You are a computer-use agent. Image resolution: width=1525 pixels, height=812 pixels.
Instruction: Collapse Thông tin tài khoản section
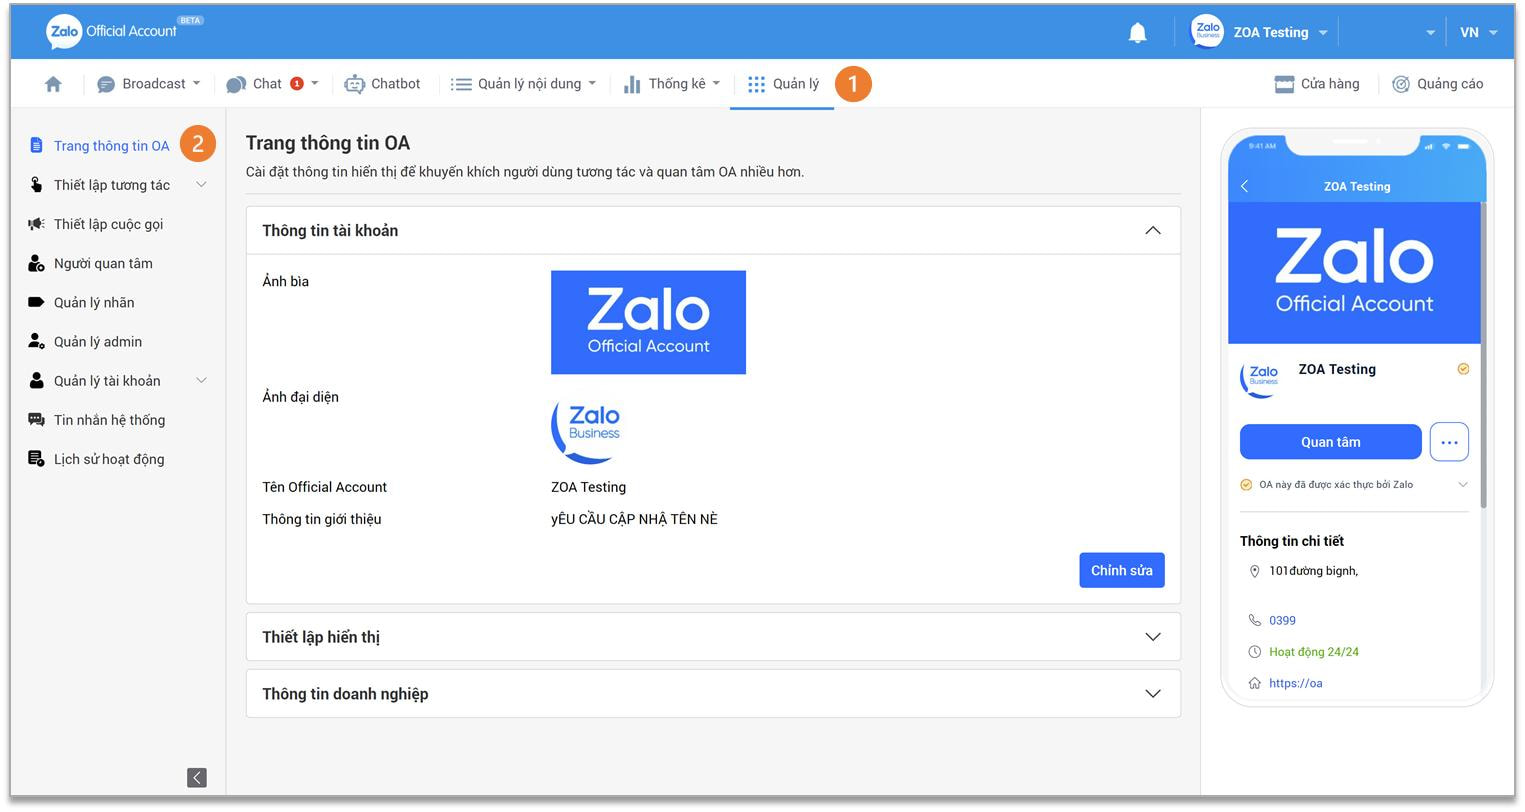coord(1152,231)
